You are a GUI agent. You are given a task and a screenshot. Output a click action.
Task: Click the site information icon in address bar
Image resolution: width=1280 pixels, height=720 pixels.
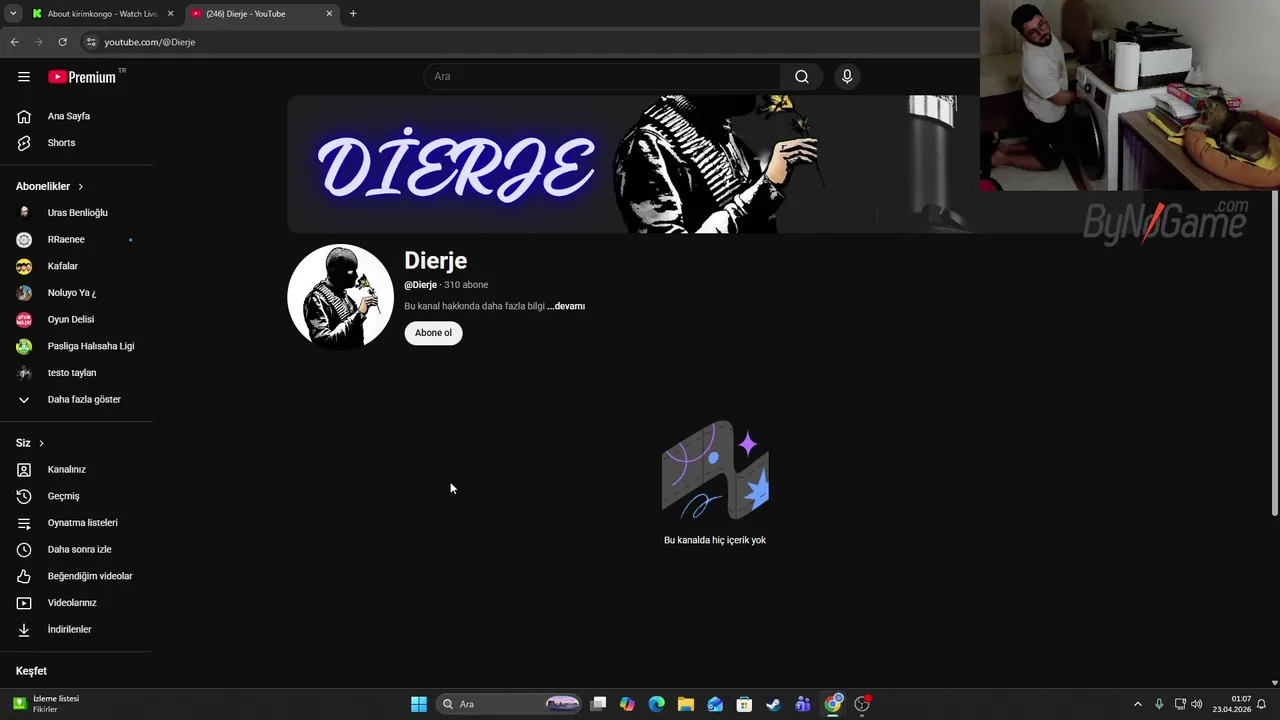point(91,42)
